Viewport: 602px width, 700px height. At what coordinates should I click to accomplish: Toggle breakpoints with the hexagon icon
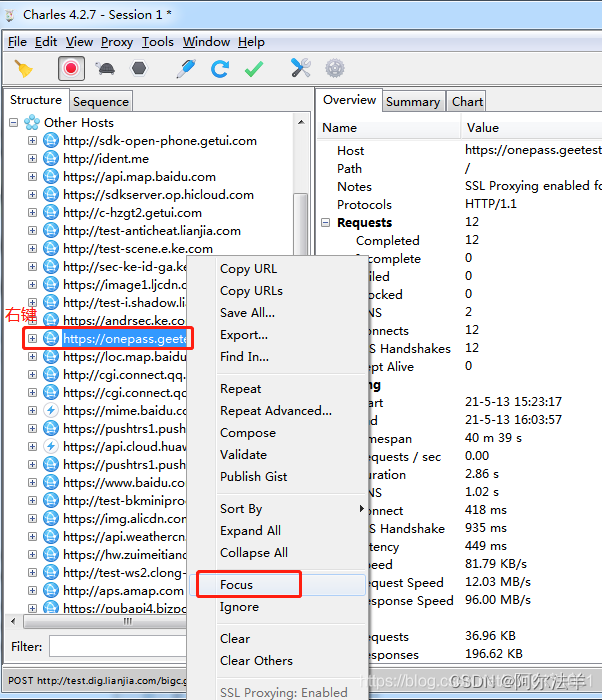139,68
